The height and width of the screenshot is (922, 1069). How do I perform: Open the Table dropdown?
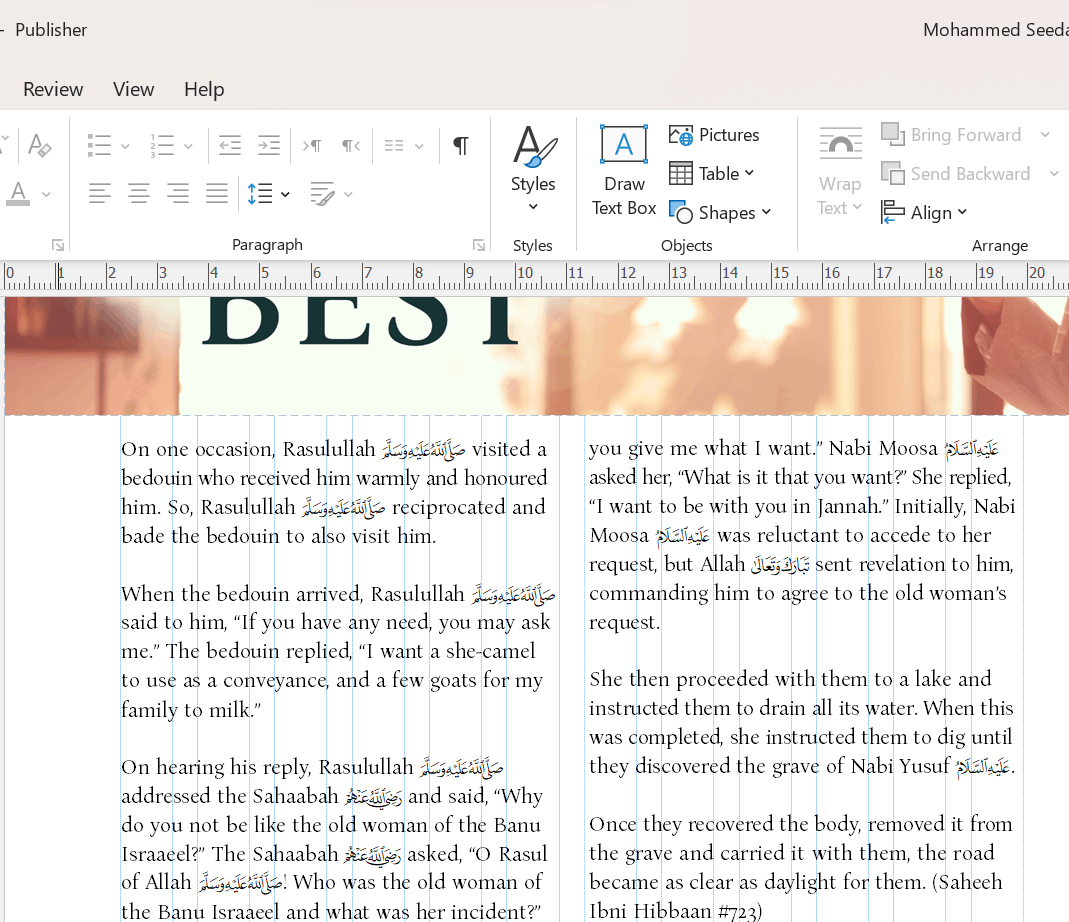coord(712,173)
